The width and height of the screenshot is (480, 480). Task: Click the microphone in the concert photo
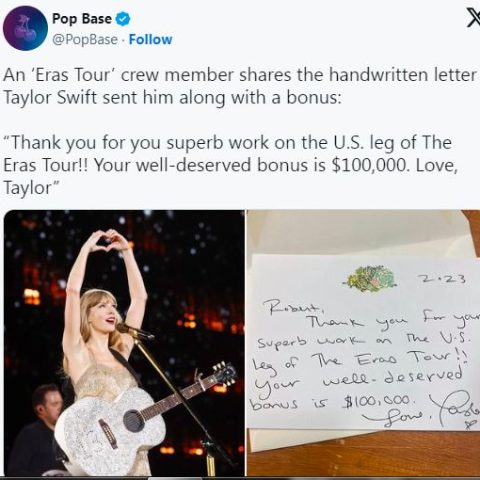pyautogui.click(x=133, y=331)
